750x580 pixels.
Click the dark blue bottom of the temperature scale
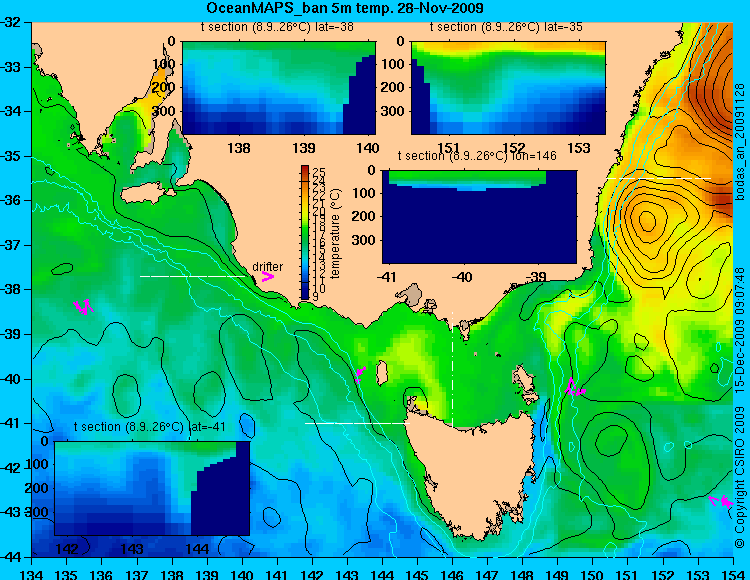tap(305, 293)
